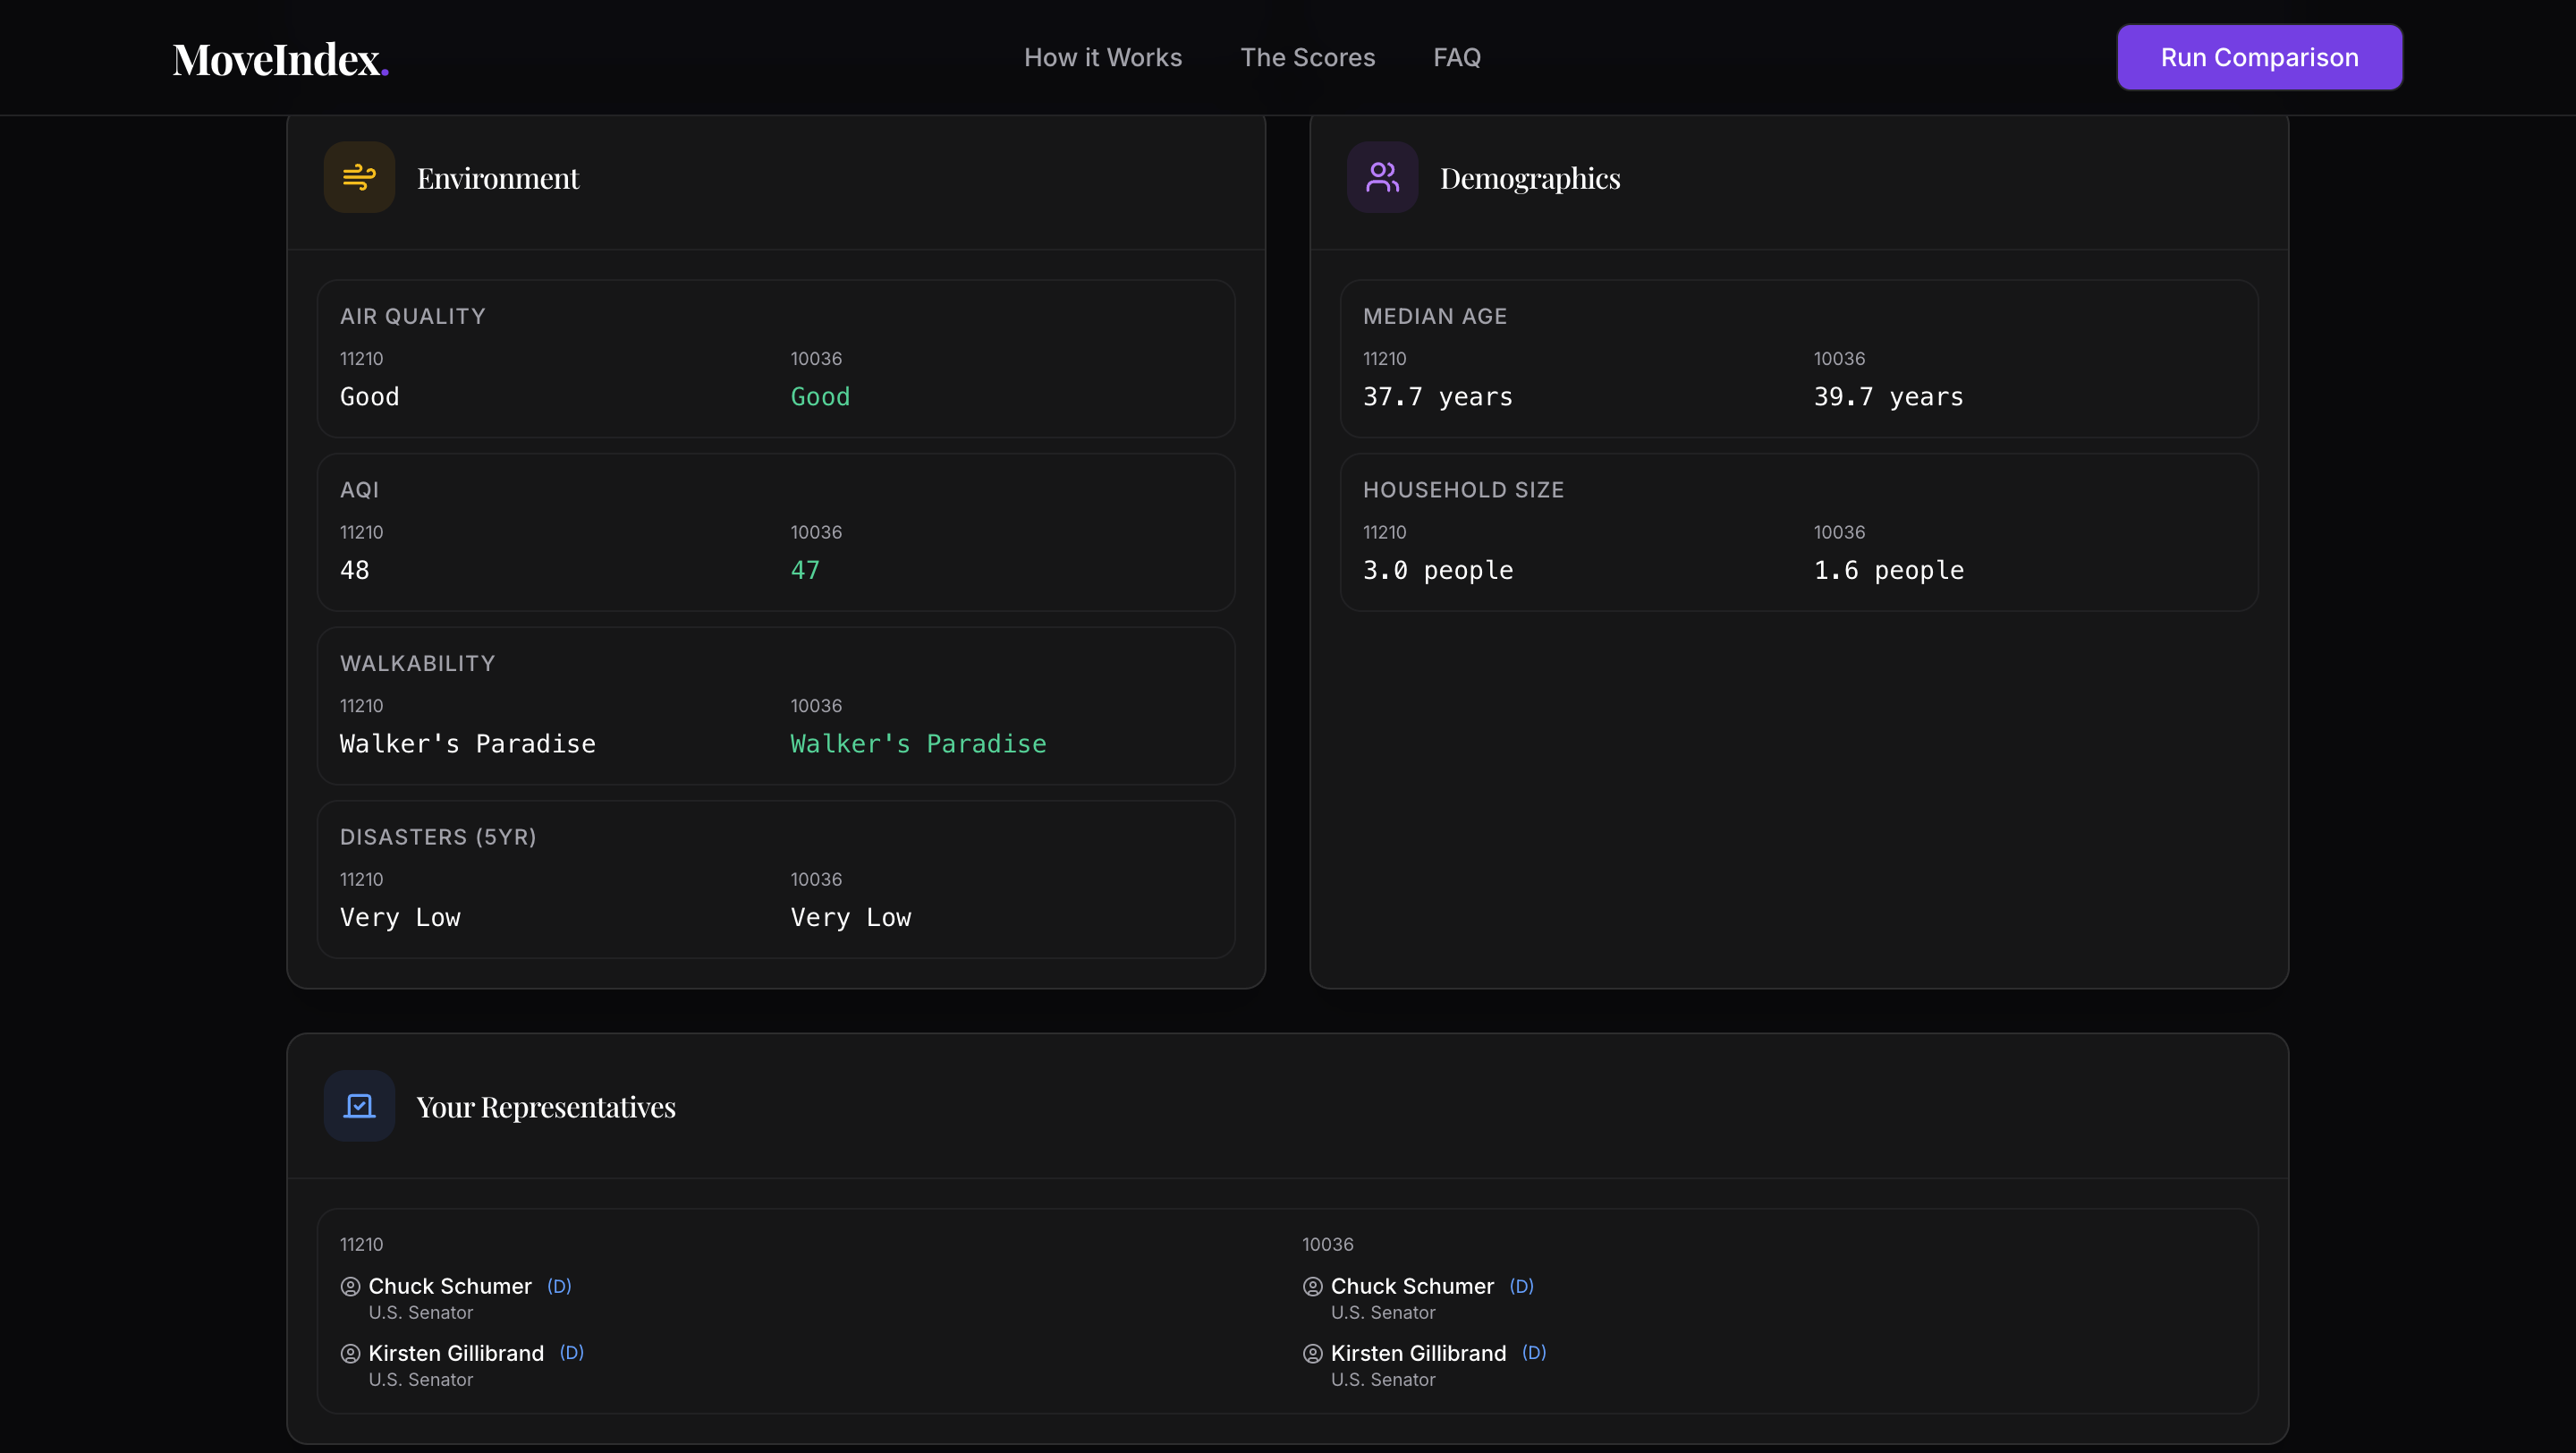This screenshot has height=1453, width=2576.
Task: Click the wind icon beside Environment heading
Action: coord(358,176)
